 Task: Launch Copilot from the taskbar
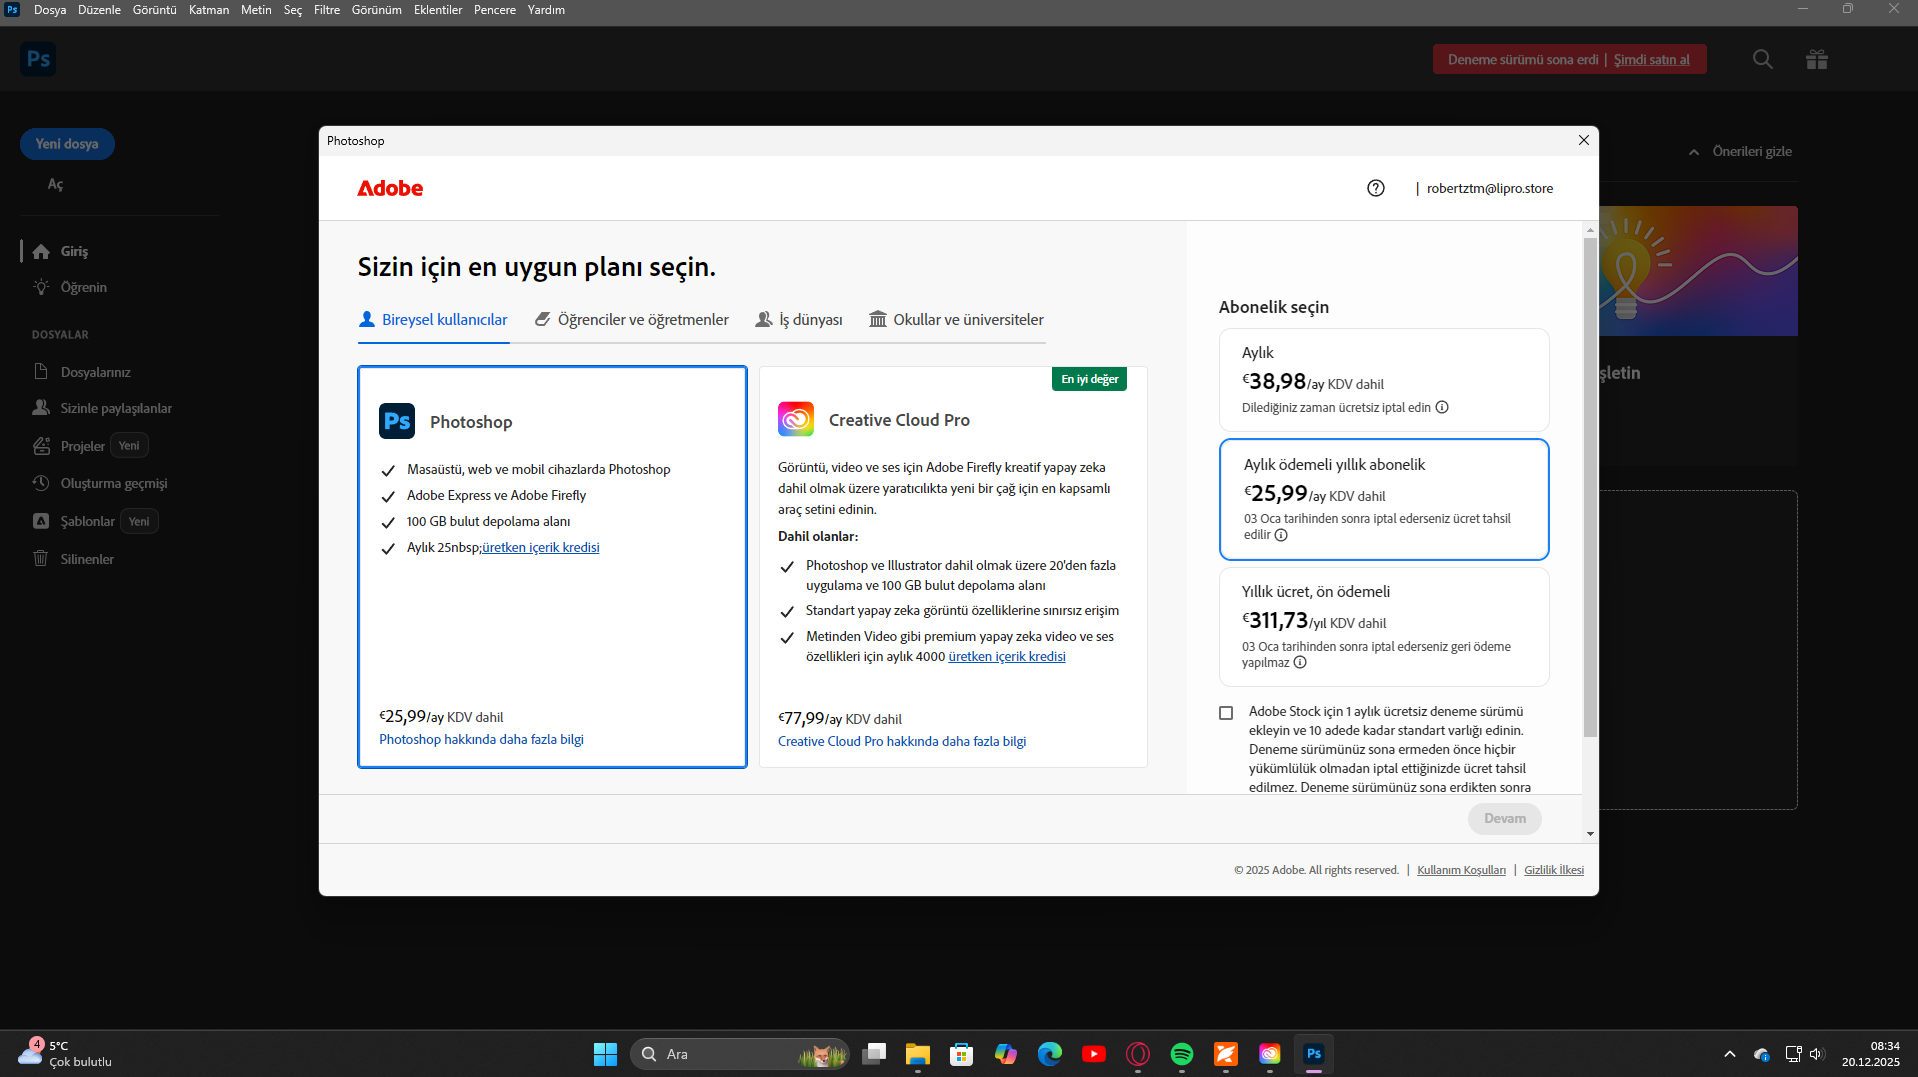click(x=1005, y=1054)
